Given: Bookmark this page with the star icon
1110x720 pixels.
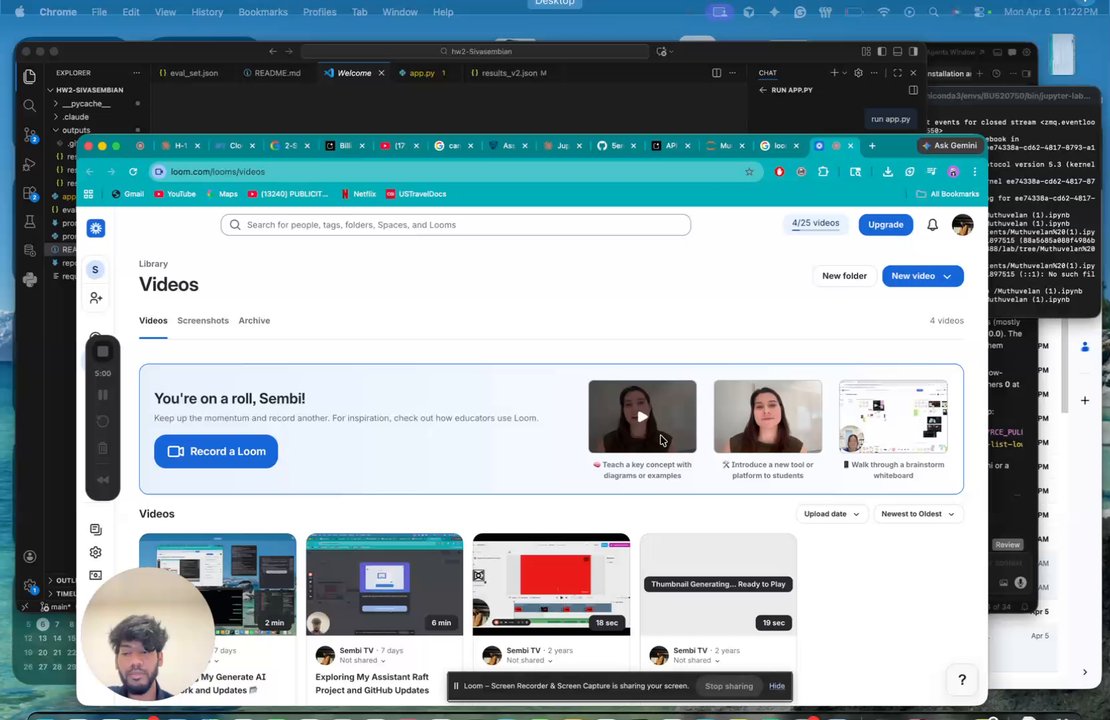Looking at the screenshot, I should coord(749,171).
